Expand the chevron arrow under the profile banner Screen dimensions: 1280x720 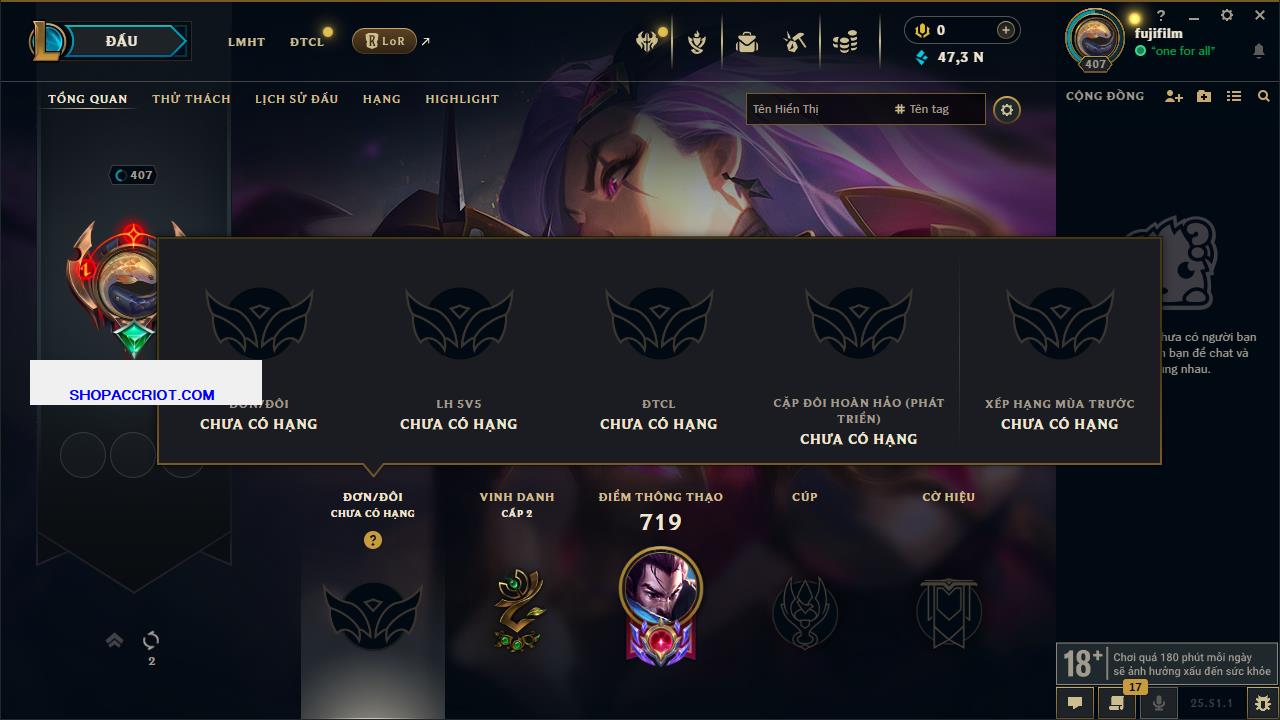tap(115, 640)
